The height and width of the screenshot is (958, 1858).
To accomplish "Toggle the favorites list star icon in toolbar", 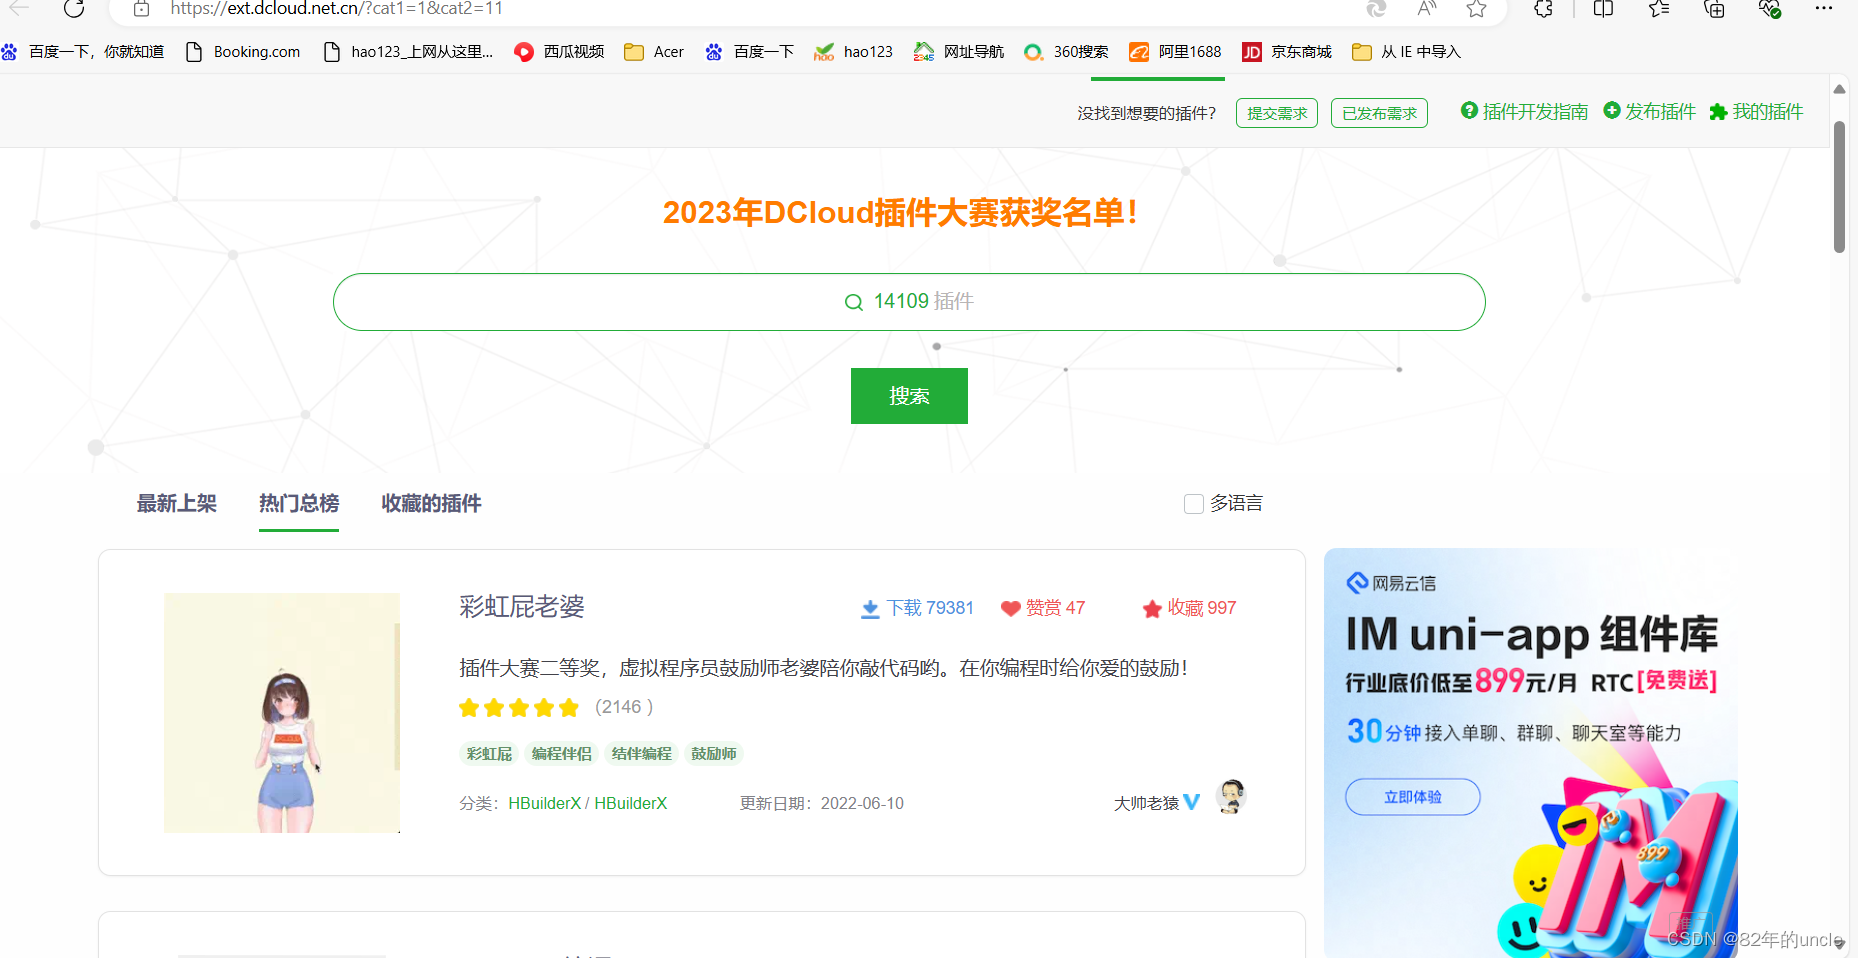I will click(1658, 9).
